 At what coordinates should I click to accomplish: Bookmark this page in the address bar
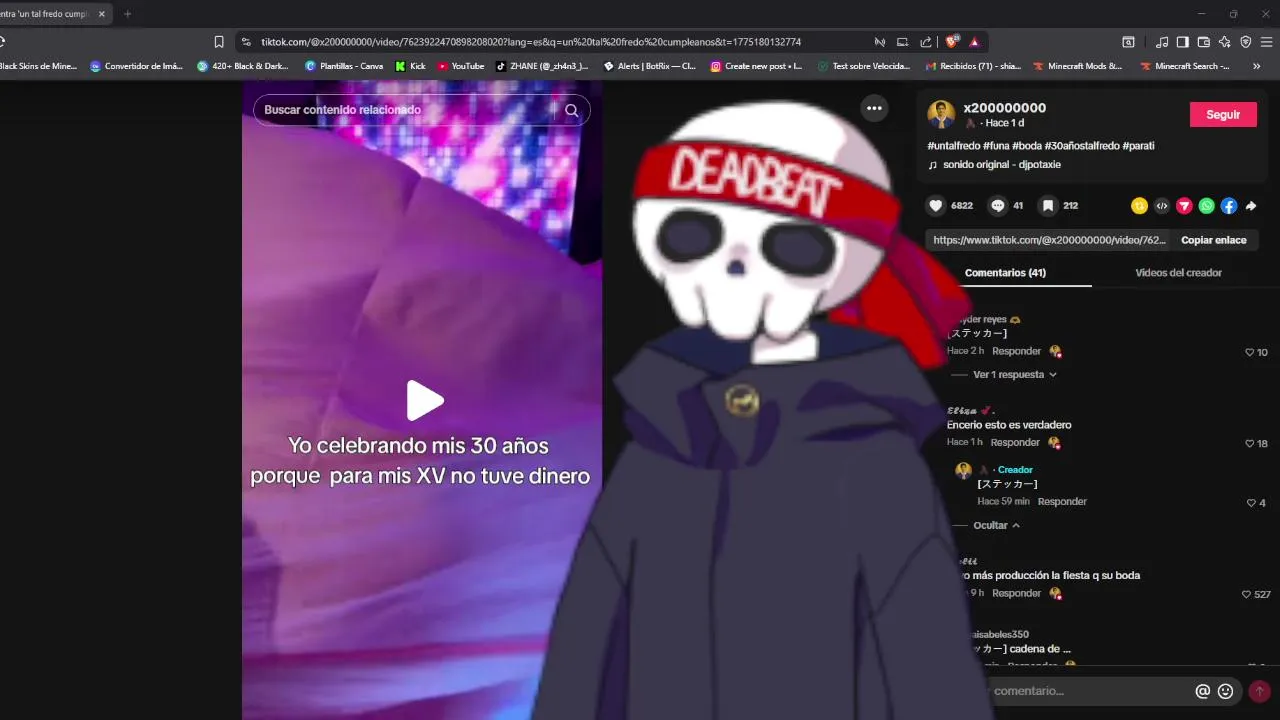click(x=219, y=42)
